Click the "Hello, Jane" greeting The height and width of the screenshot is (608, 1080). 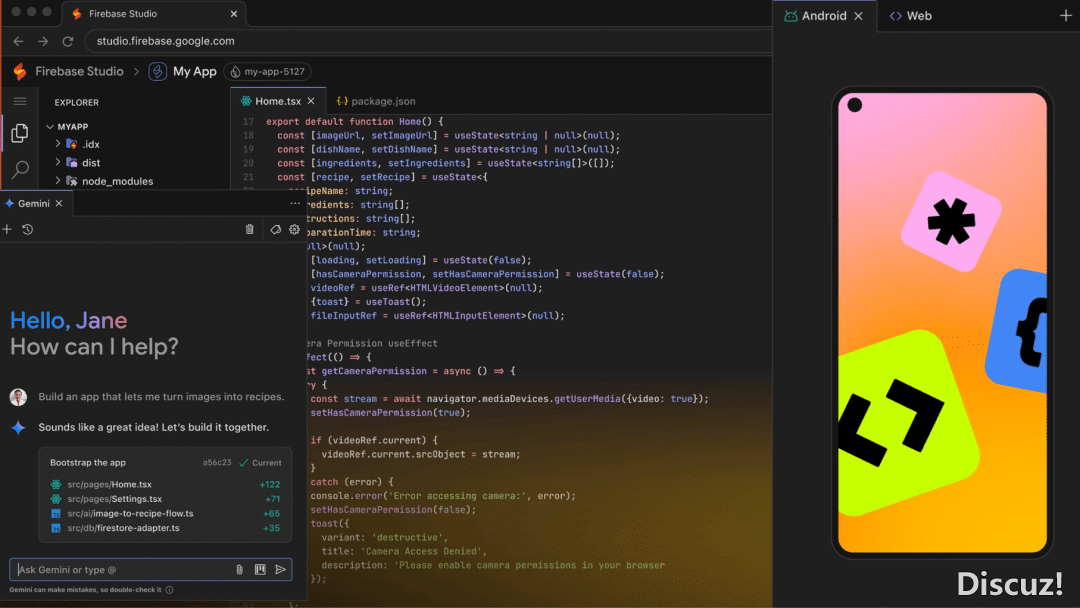point(69,320)
